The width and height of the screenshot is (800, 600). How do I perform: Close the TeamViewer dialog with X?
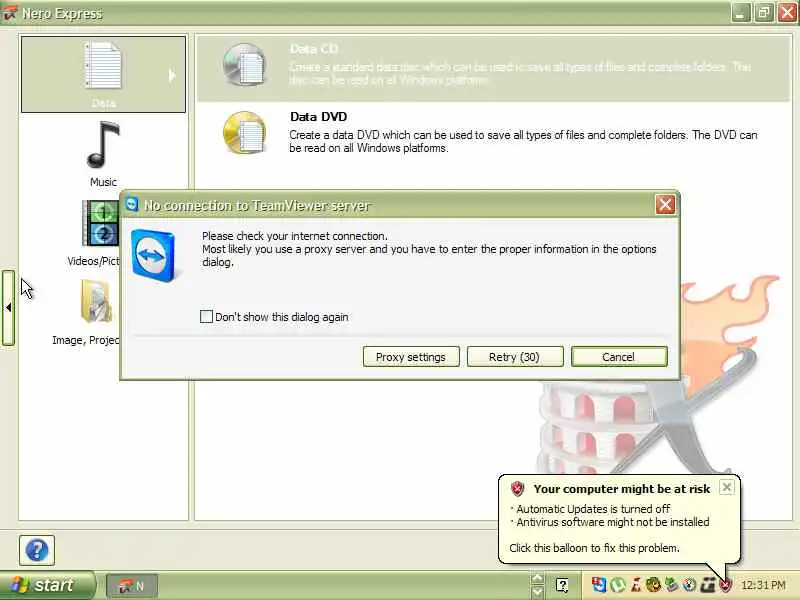click(665, 205)
